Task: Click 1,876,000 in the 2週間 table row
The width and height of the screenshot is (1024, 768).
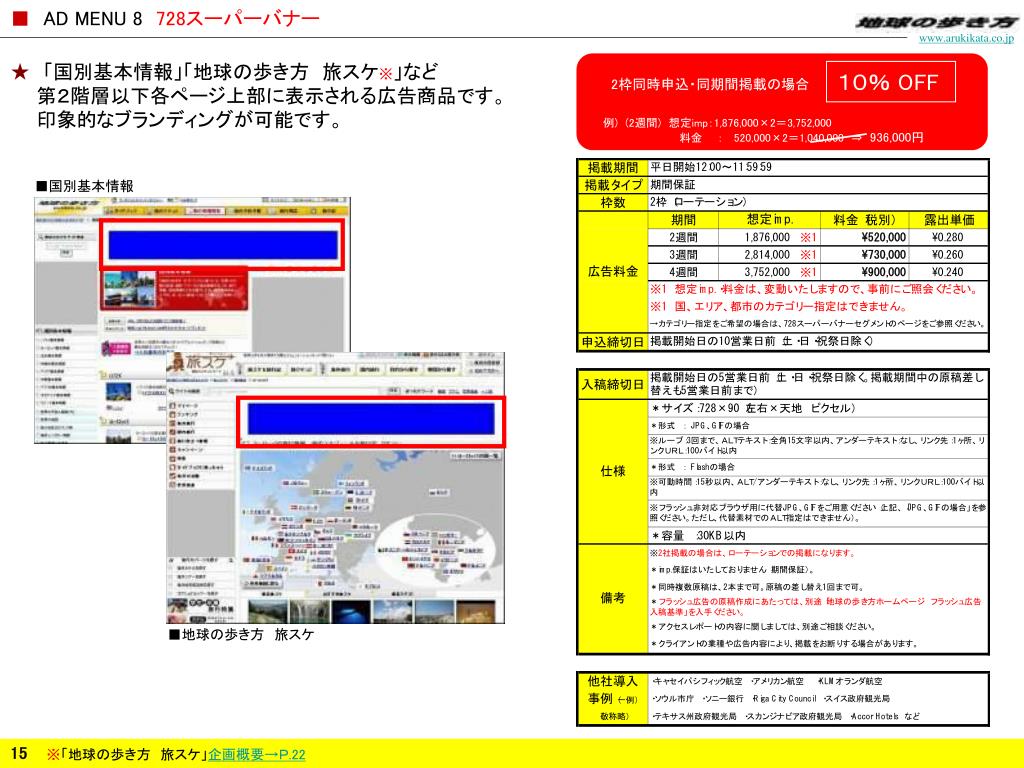Action: [x=767, y=237]
